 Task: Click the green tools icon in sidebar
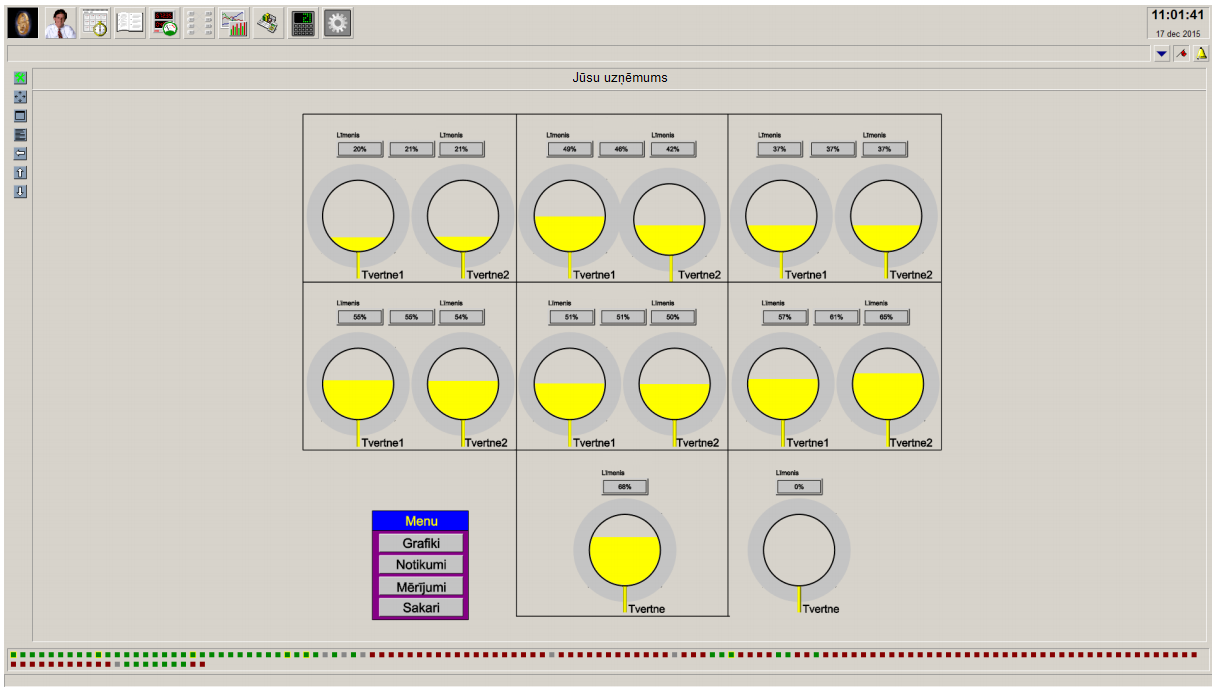(x=20, y=78)
